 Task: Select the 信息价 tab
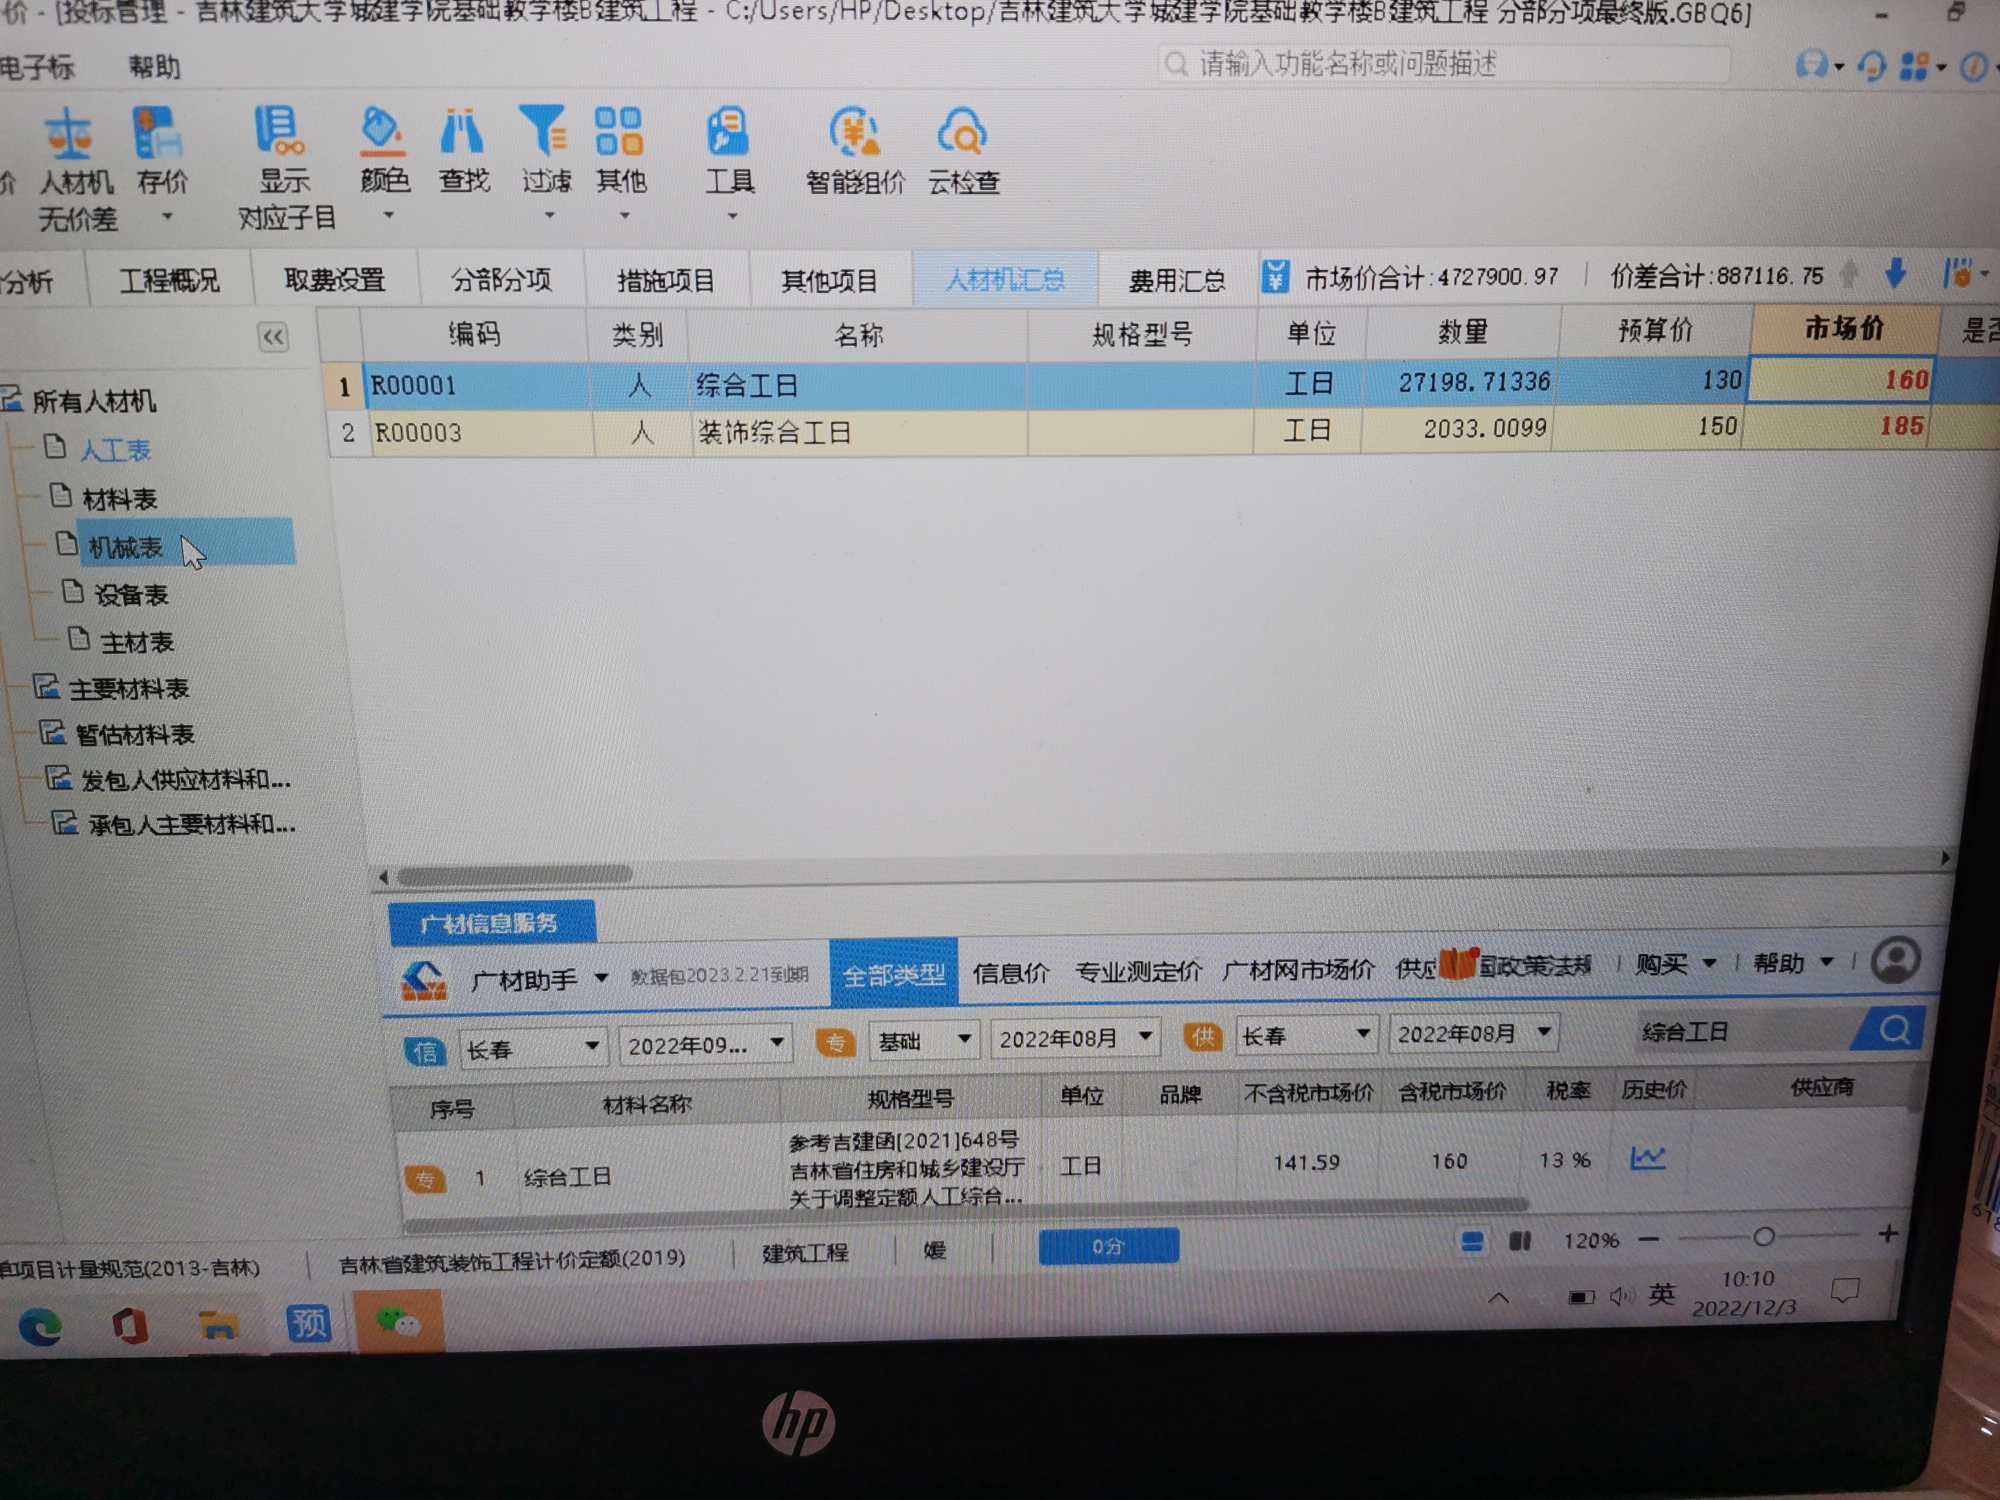click(x=1010, y=973)
